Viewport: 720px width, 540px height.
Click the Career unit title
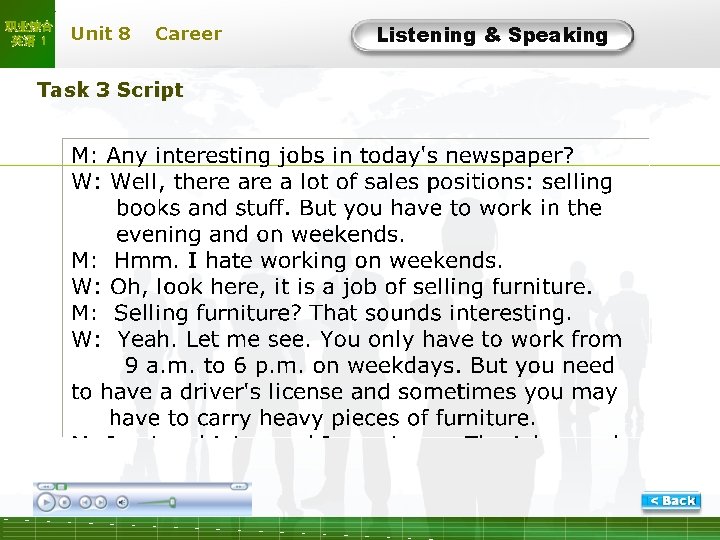pos(188,34)
